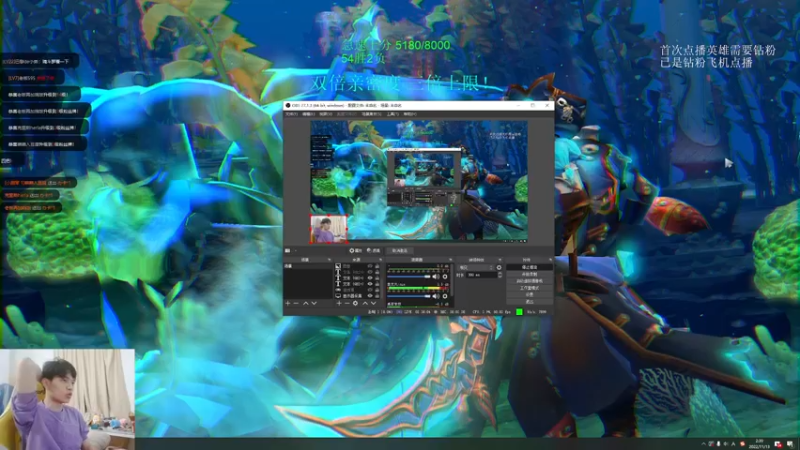
Task: Open the 场景集合(S) menu
Action: (x=371, y=114)
